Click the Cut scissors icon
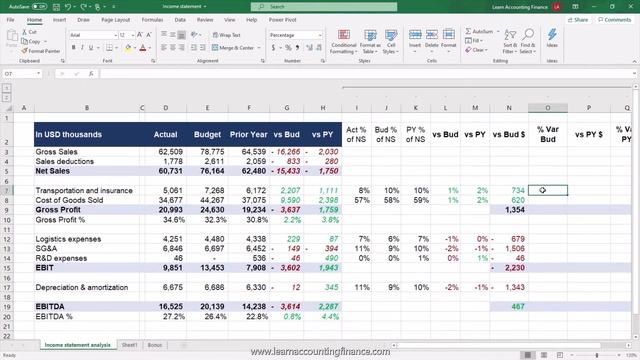 point(24,31)
